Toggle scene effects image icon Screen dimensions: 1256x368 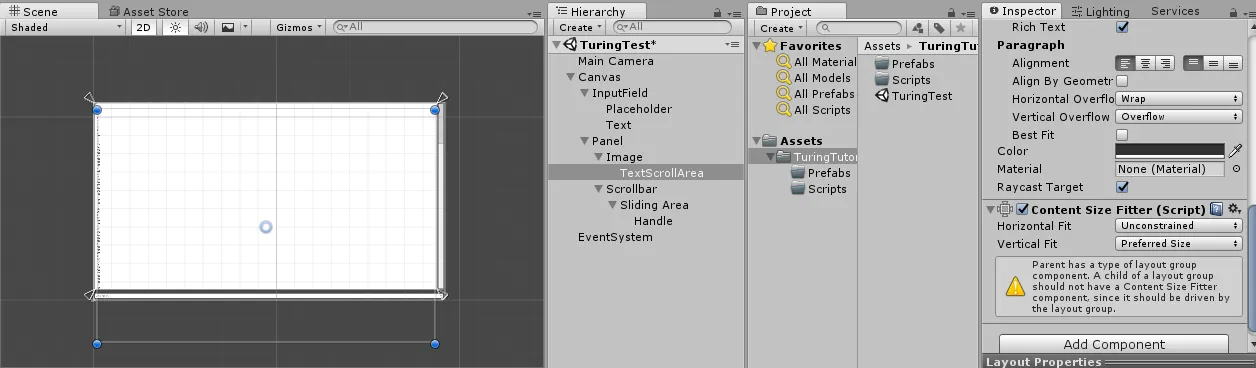click(x=228, y=27)
